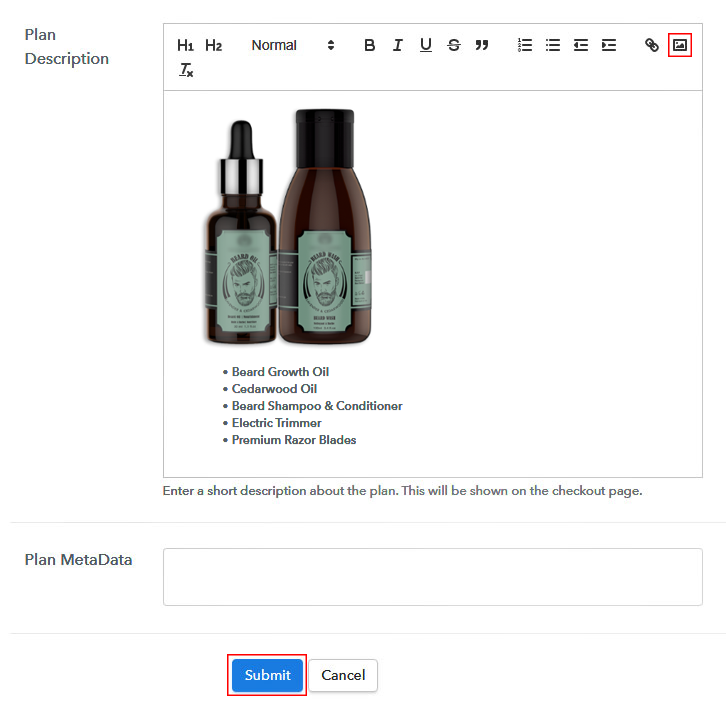Apply Heading 1 format
The width and height of the screenshot is (726, 716).
185,45
